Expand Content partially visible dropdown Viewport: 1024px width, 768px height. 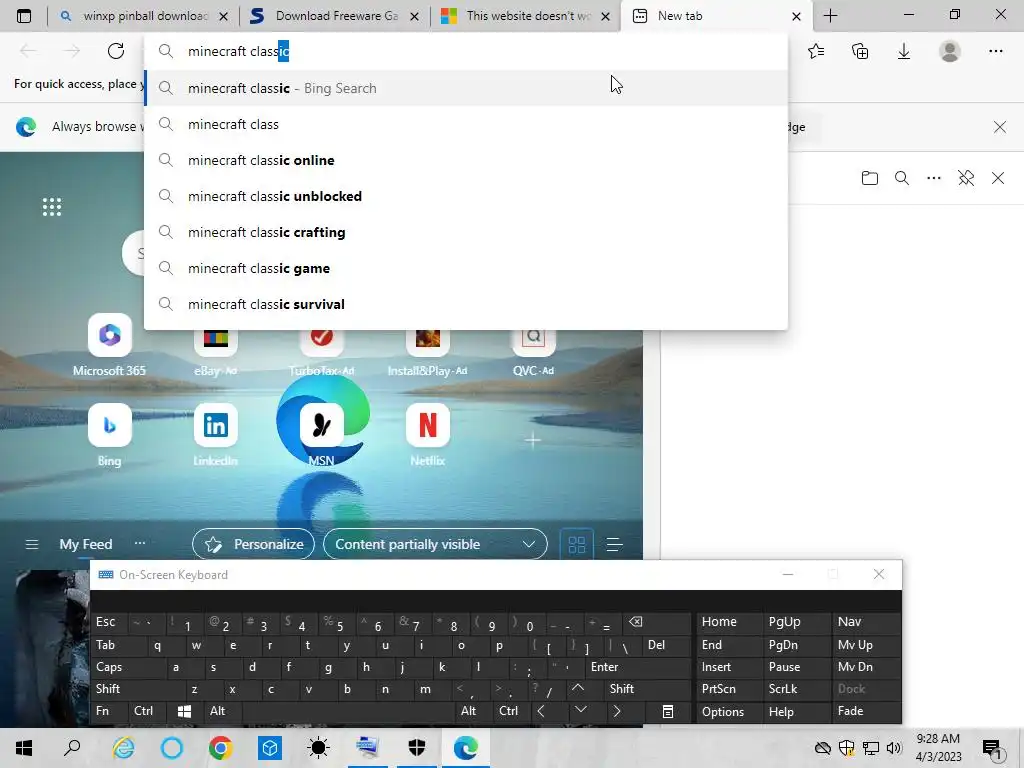point(435,544)
